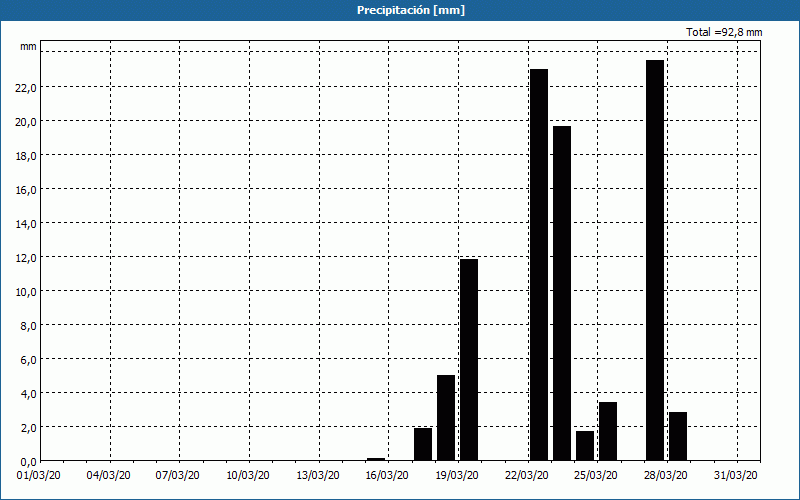Click the 0,0 y-axis value

[28, 462]
